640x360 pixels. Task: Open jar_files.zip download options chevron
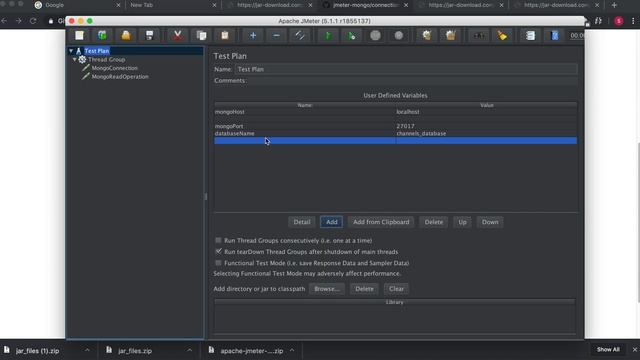(x=189, y=350)
